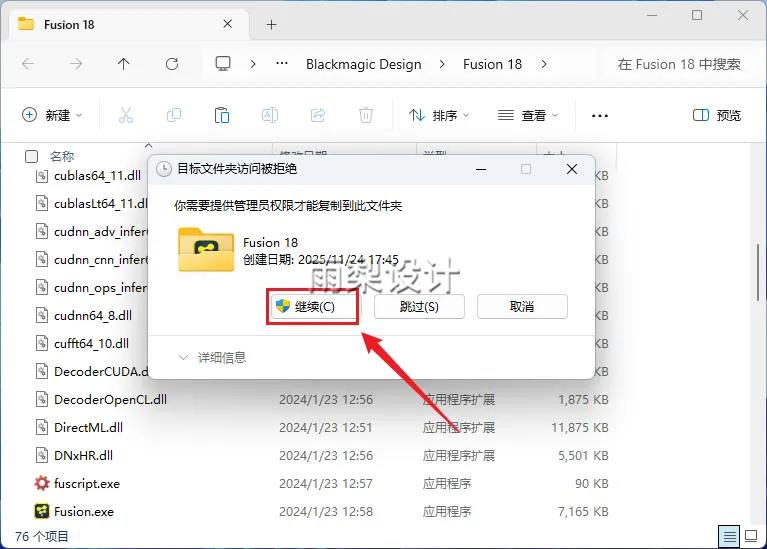Select file DirectML.dll

click(x=88, y=428)
